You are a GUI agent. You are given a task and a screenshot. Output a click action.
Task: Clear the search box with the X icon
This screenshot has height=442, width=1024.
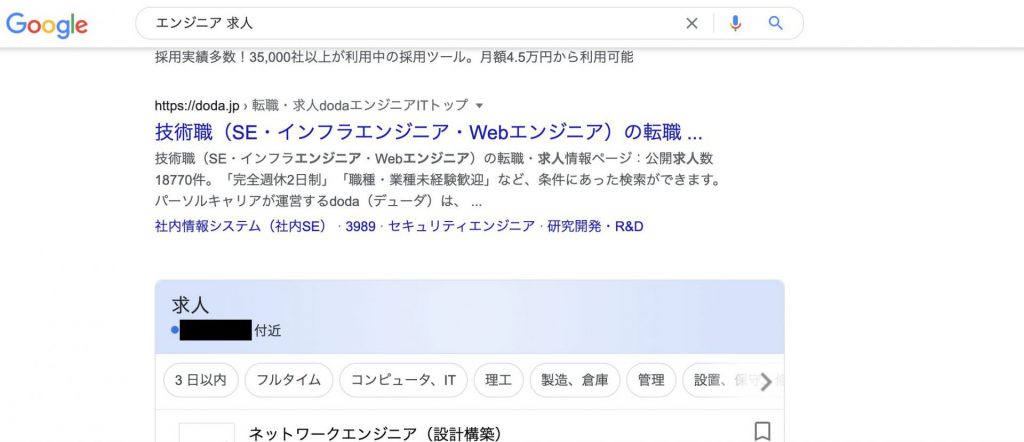692,24
